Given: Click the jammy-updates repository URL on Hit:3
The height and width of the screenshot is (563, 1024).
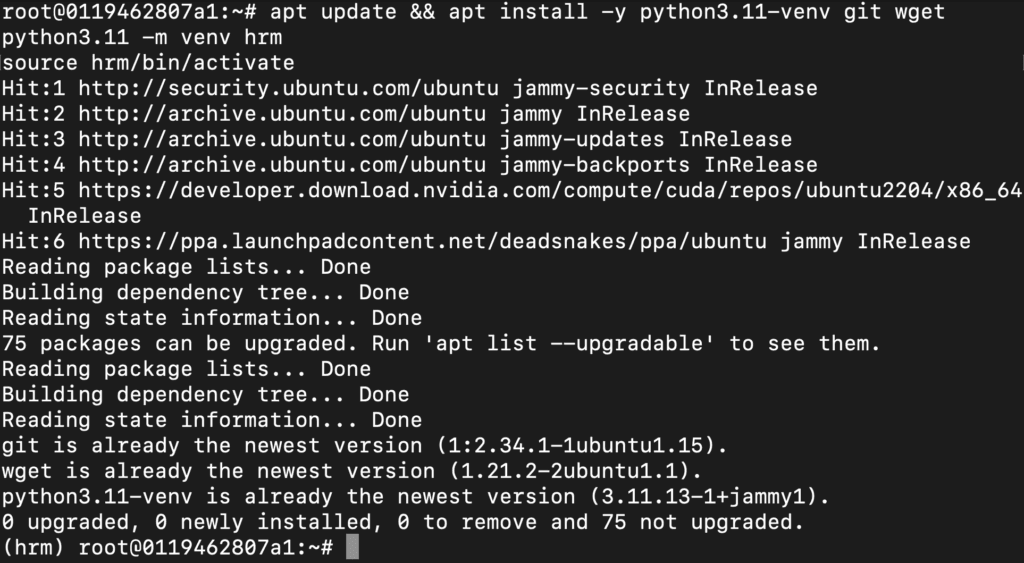Looking at the screenshot, I should (281, 139).
